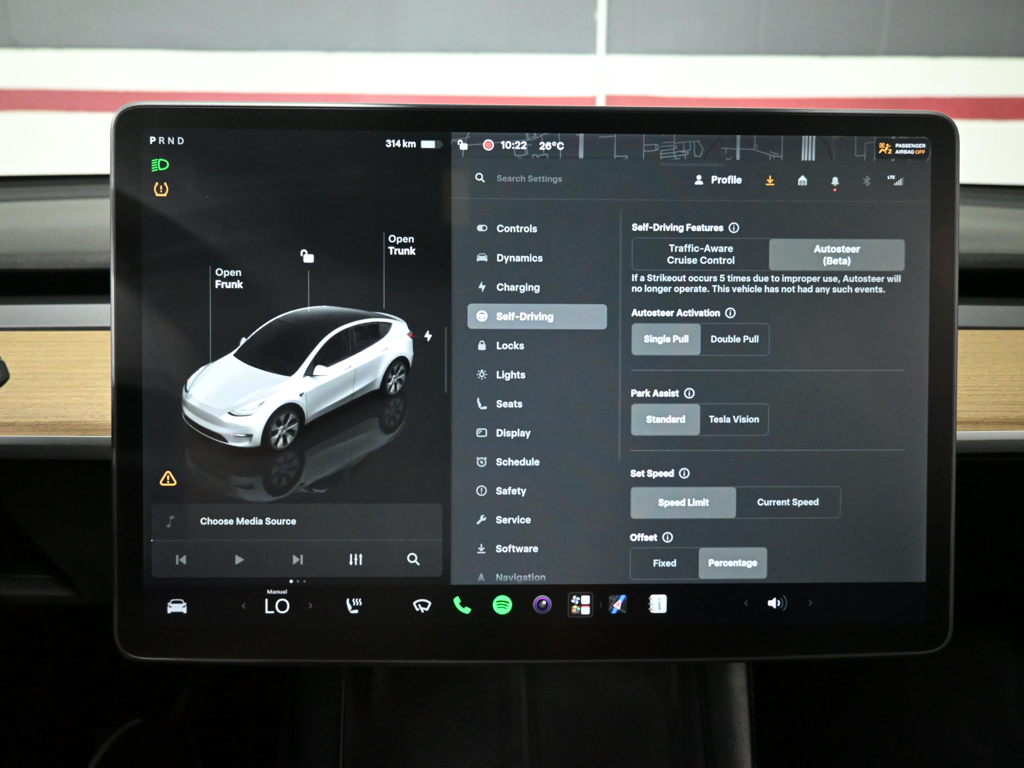The height and width of the screenshot is (768, 1024).
Task: Tap Open Frunk
Action: [229, 278]
